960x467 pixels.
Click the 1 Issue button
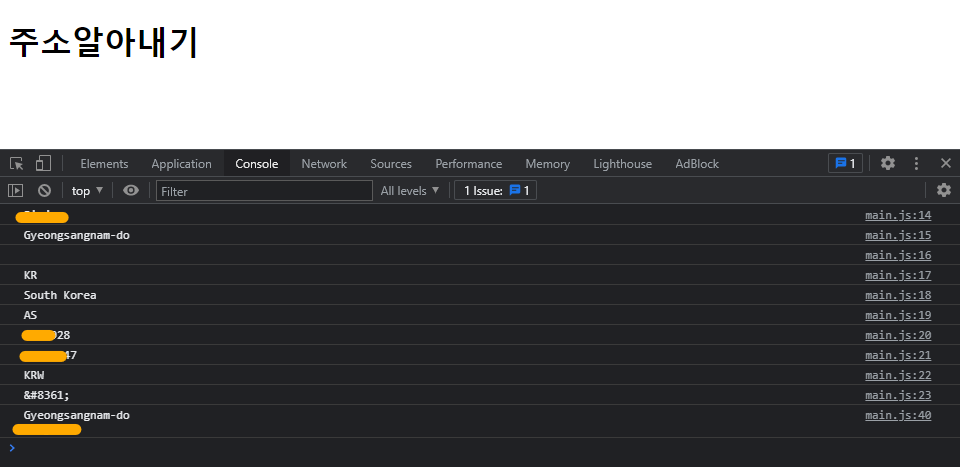[x=495, y=191]
